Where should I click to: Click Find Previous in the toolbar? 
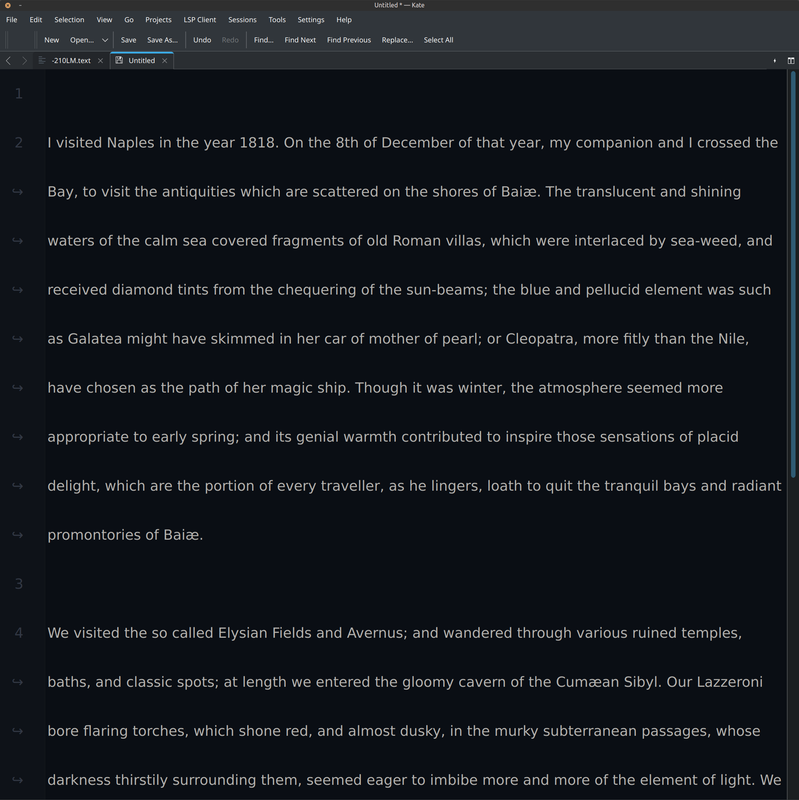pyautogui.click(x=349, y=40)
